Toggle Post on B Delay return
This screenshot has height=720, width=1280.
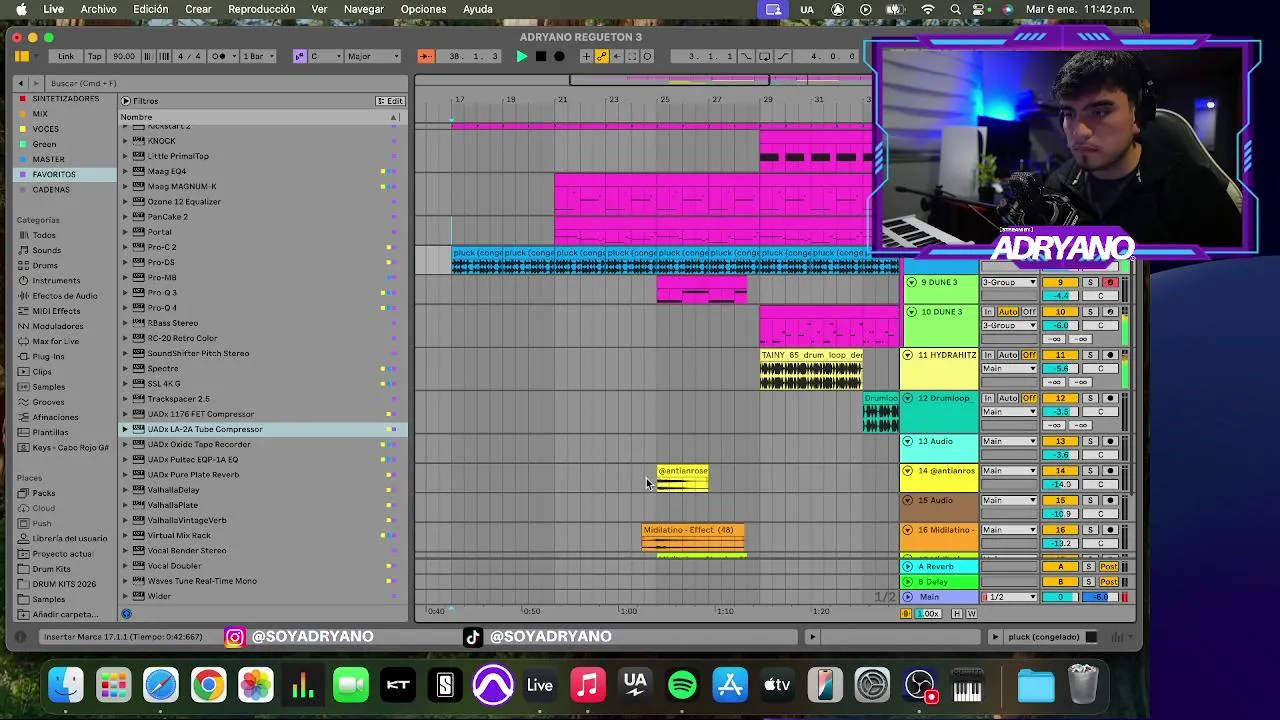click(x=1109, y=582)
